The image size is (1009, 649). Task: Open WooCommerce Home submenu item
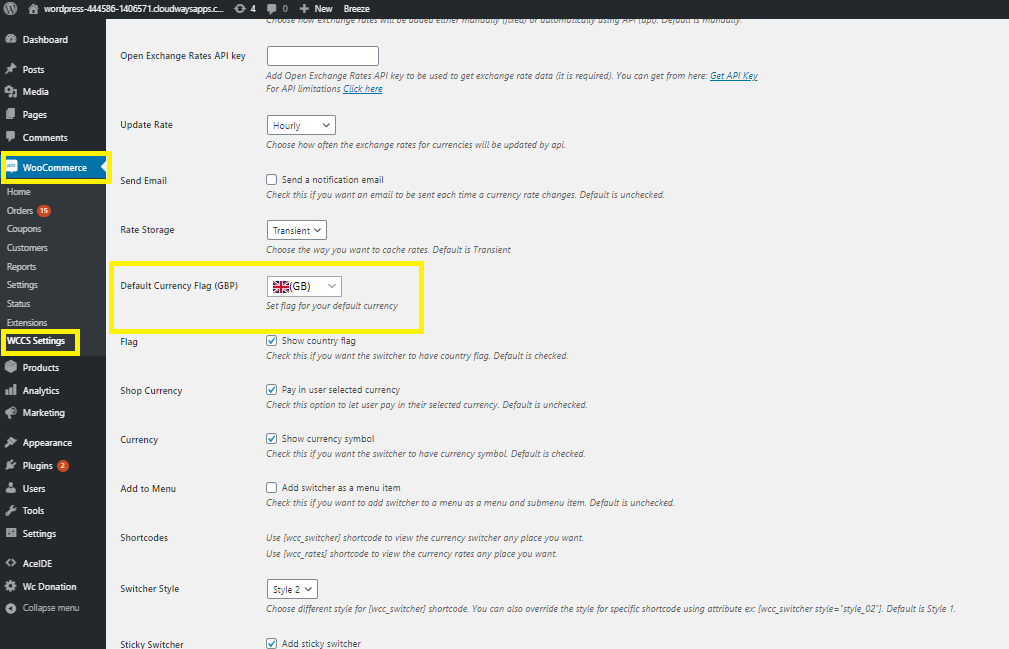pyautogui.click(x=19, y=192)
